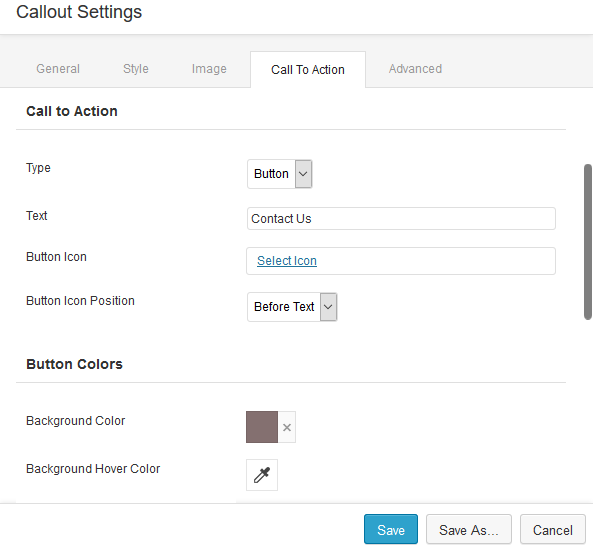Open the Type dropdown set to Button

tap(279, 174)
